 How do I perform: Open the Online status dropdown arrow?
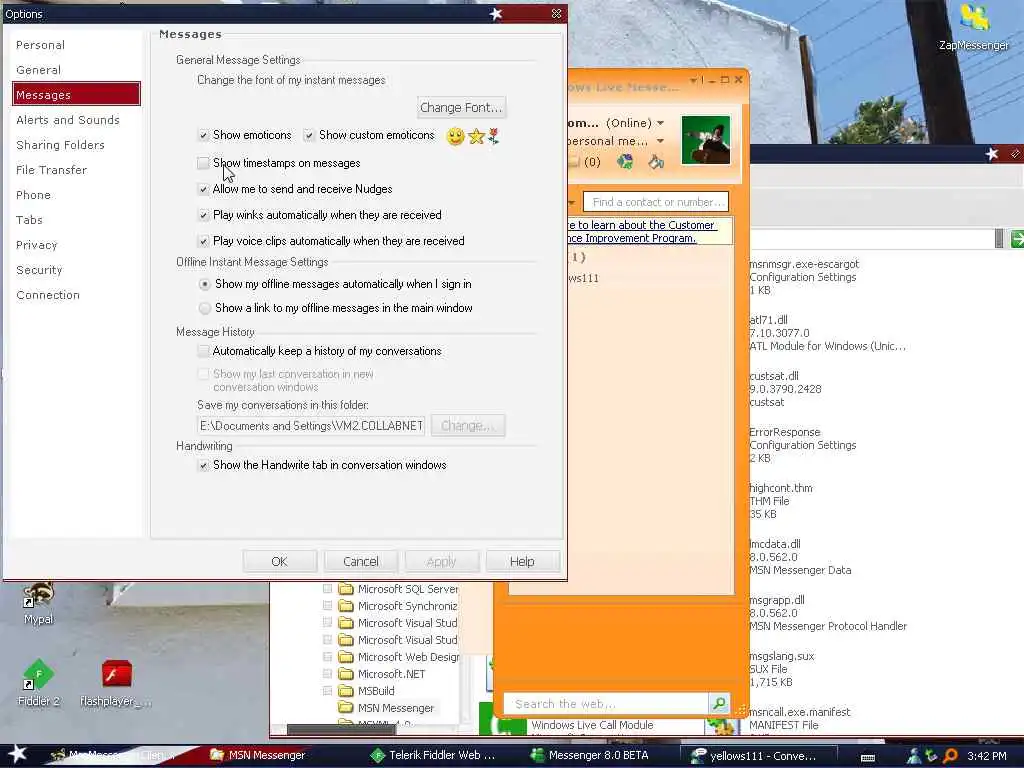(x=660, y=123)
